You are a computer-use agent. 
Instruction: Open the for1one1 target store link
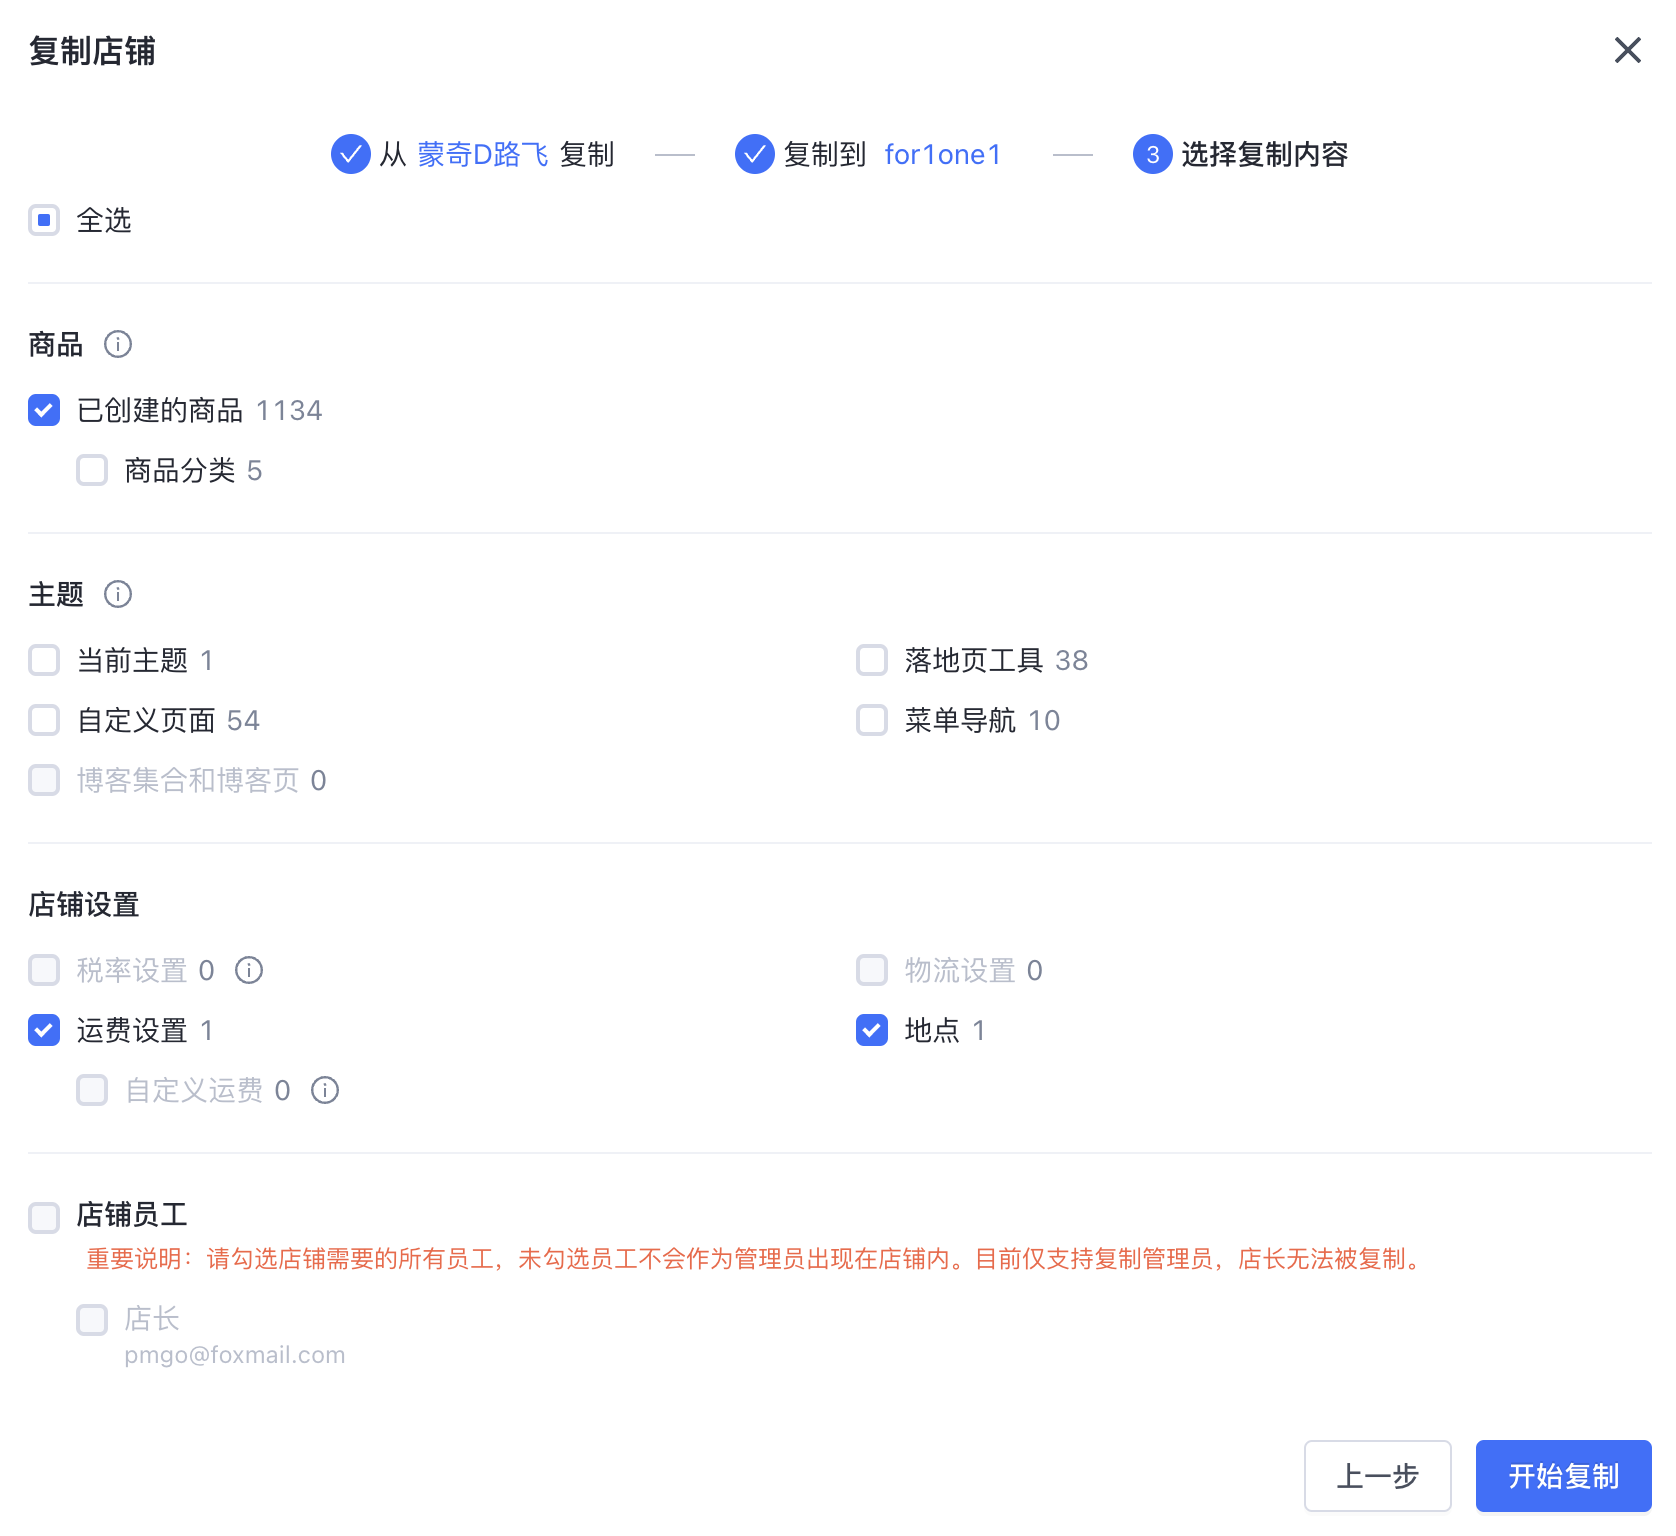tap(943, 154)
